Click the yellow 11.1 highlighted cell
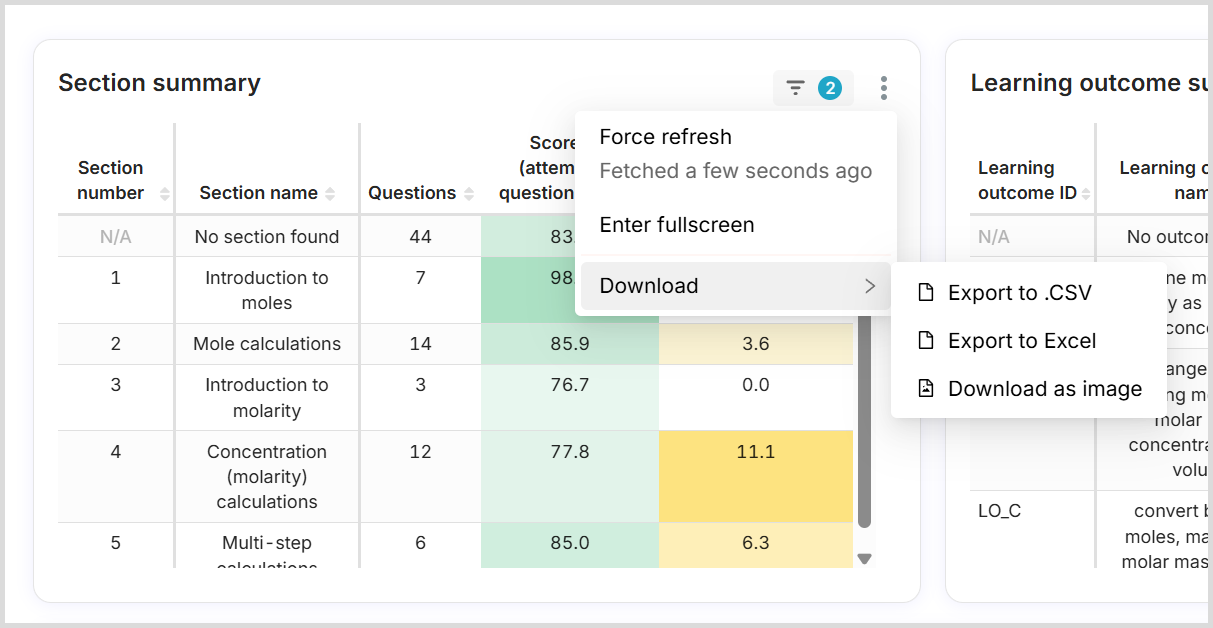 755,452
